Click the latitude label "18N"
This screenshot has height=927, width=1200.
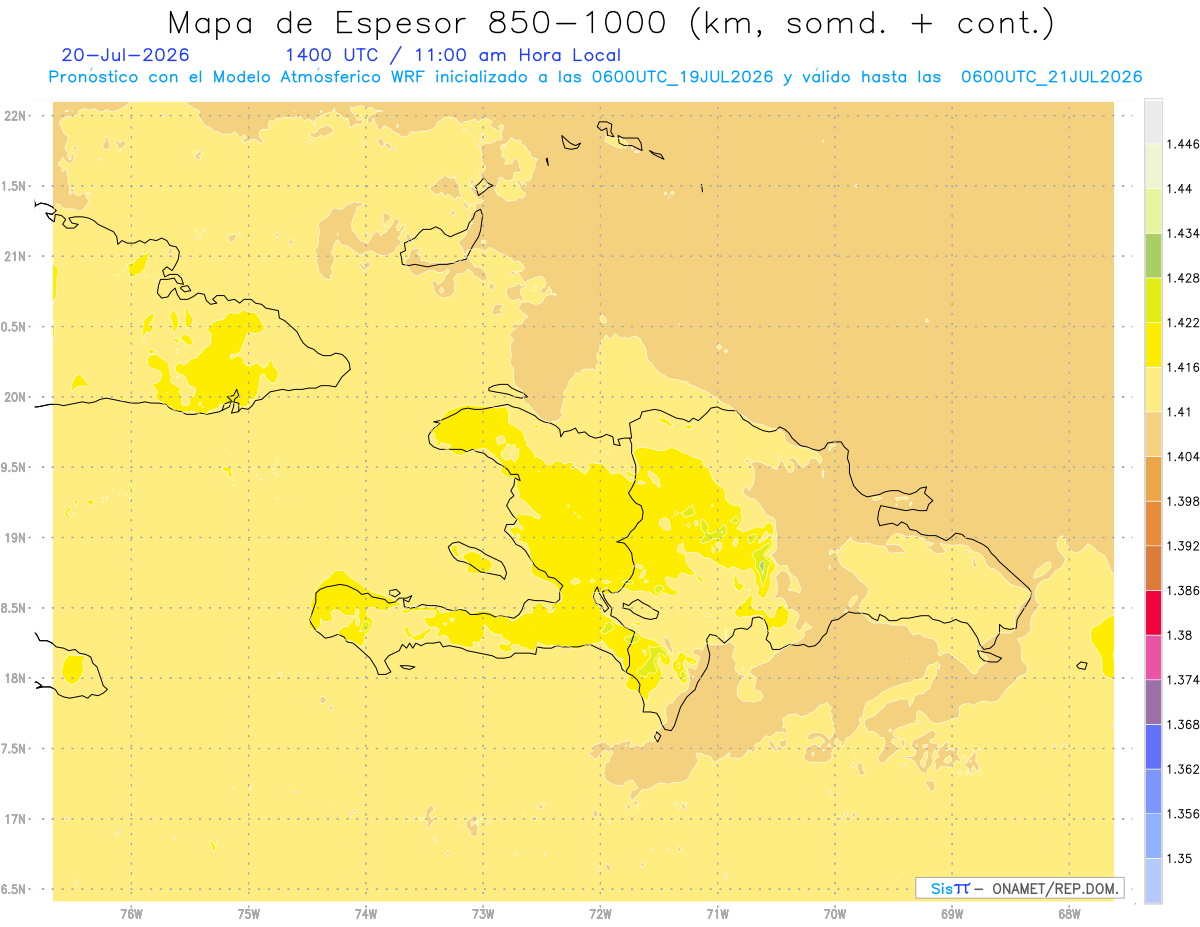click(x=16, y=678)
